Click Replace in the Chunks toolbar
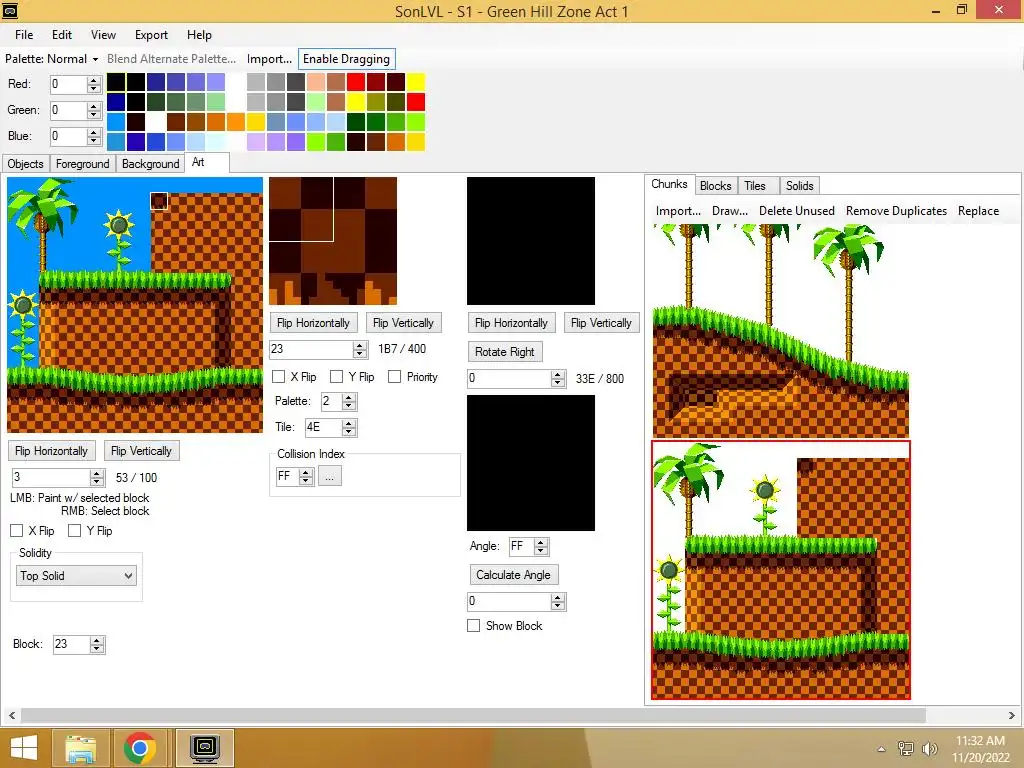 [978, 211]
